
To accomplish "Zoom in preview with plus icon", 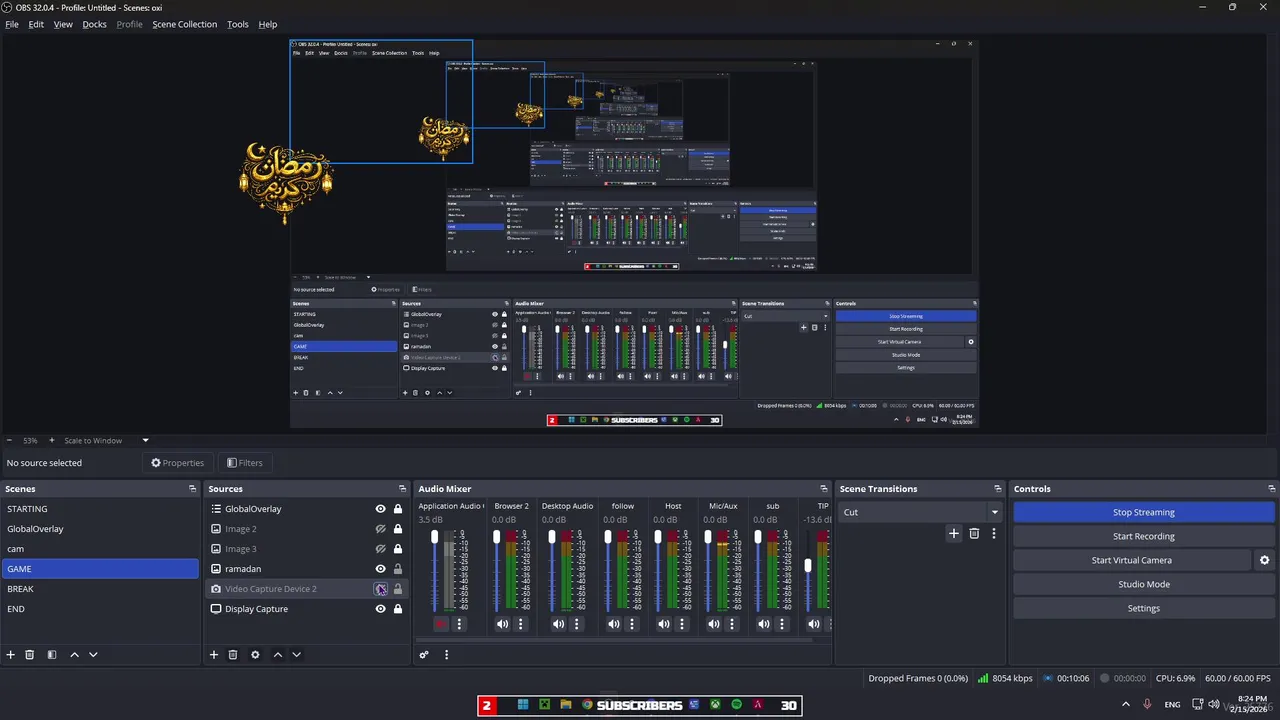I will [x=53, y=440].
